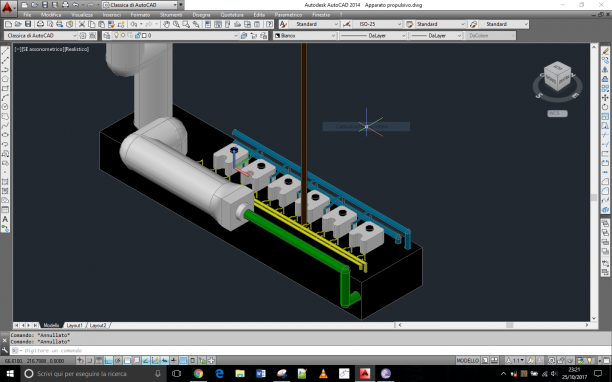612x382 pixels.
Task: Open the linetype DaLayer dropdown
Action: (373, 36)
